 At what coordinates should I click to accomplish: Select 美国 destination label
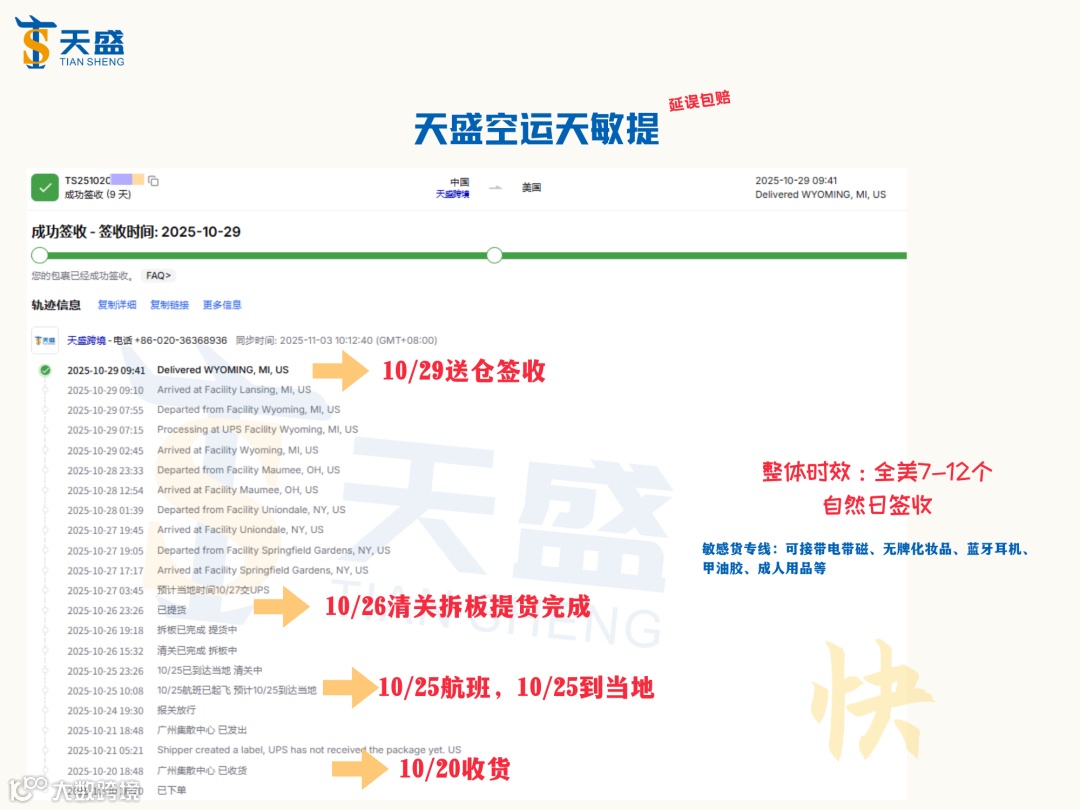pyautogui.click(x=531, y=187)
